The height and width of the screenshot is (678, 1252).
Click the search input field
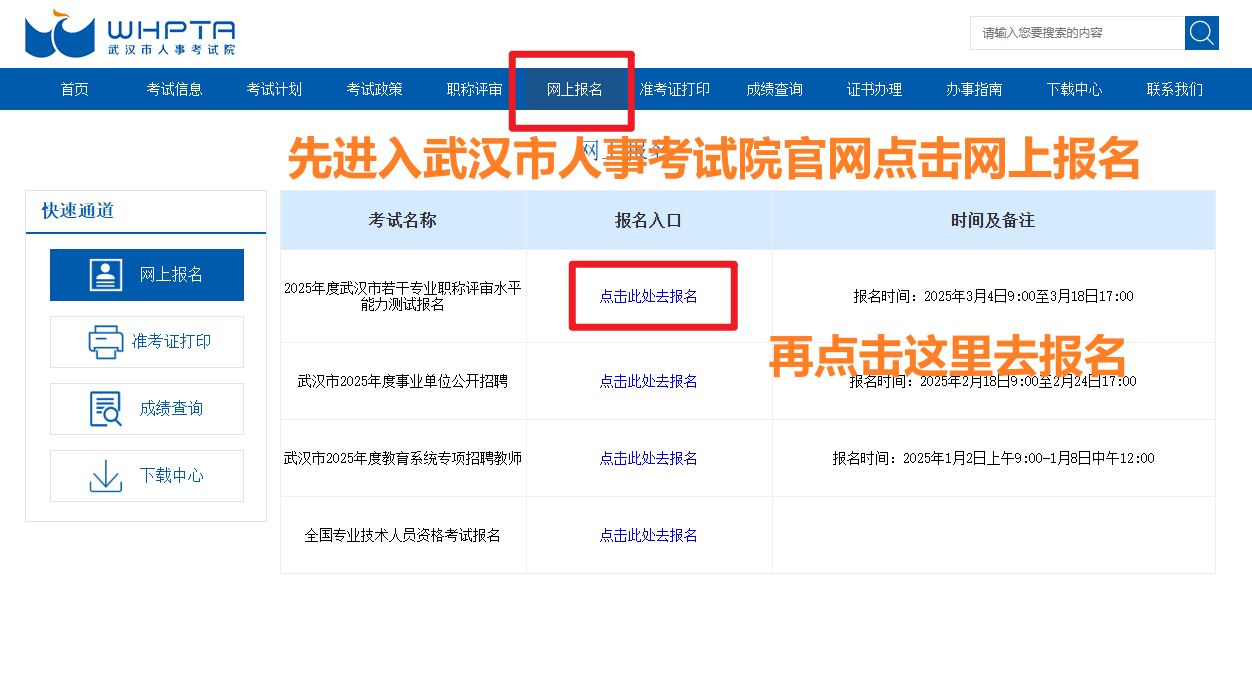click(x=1075, y=33)
